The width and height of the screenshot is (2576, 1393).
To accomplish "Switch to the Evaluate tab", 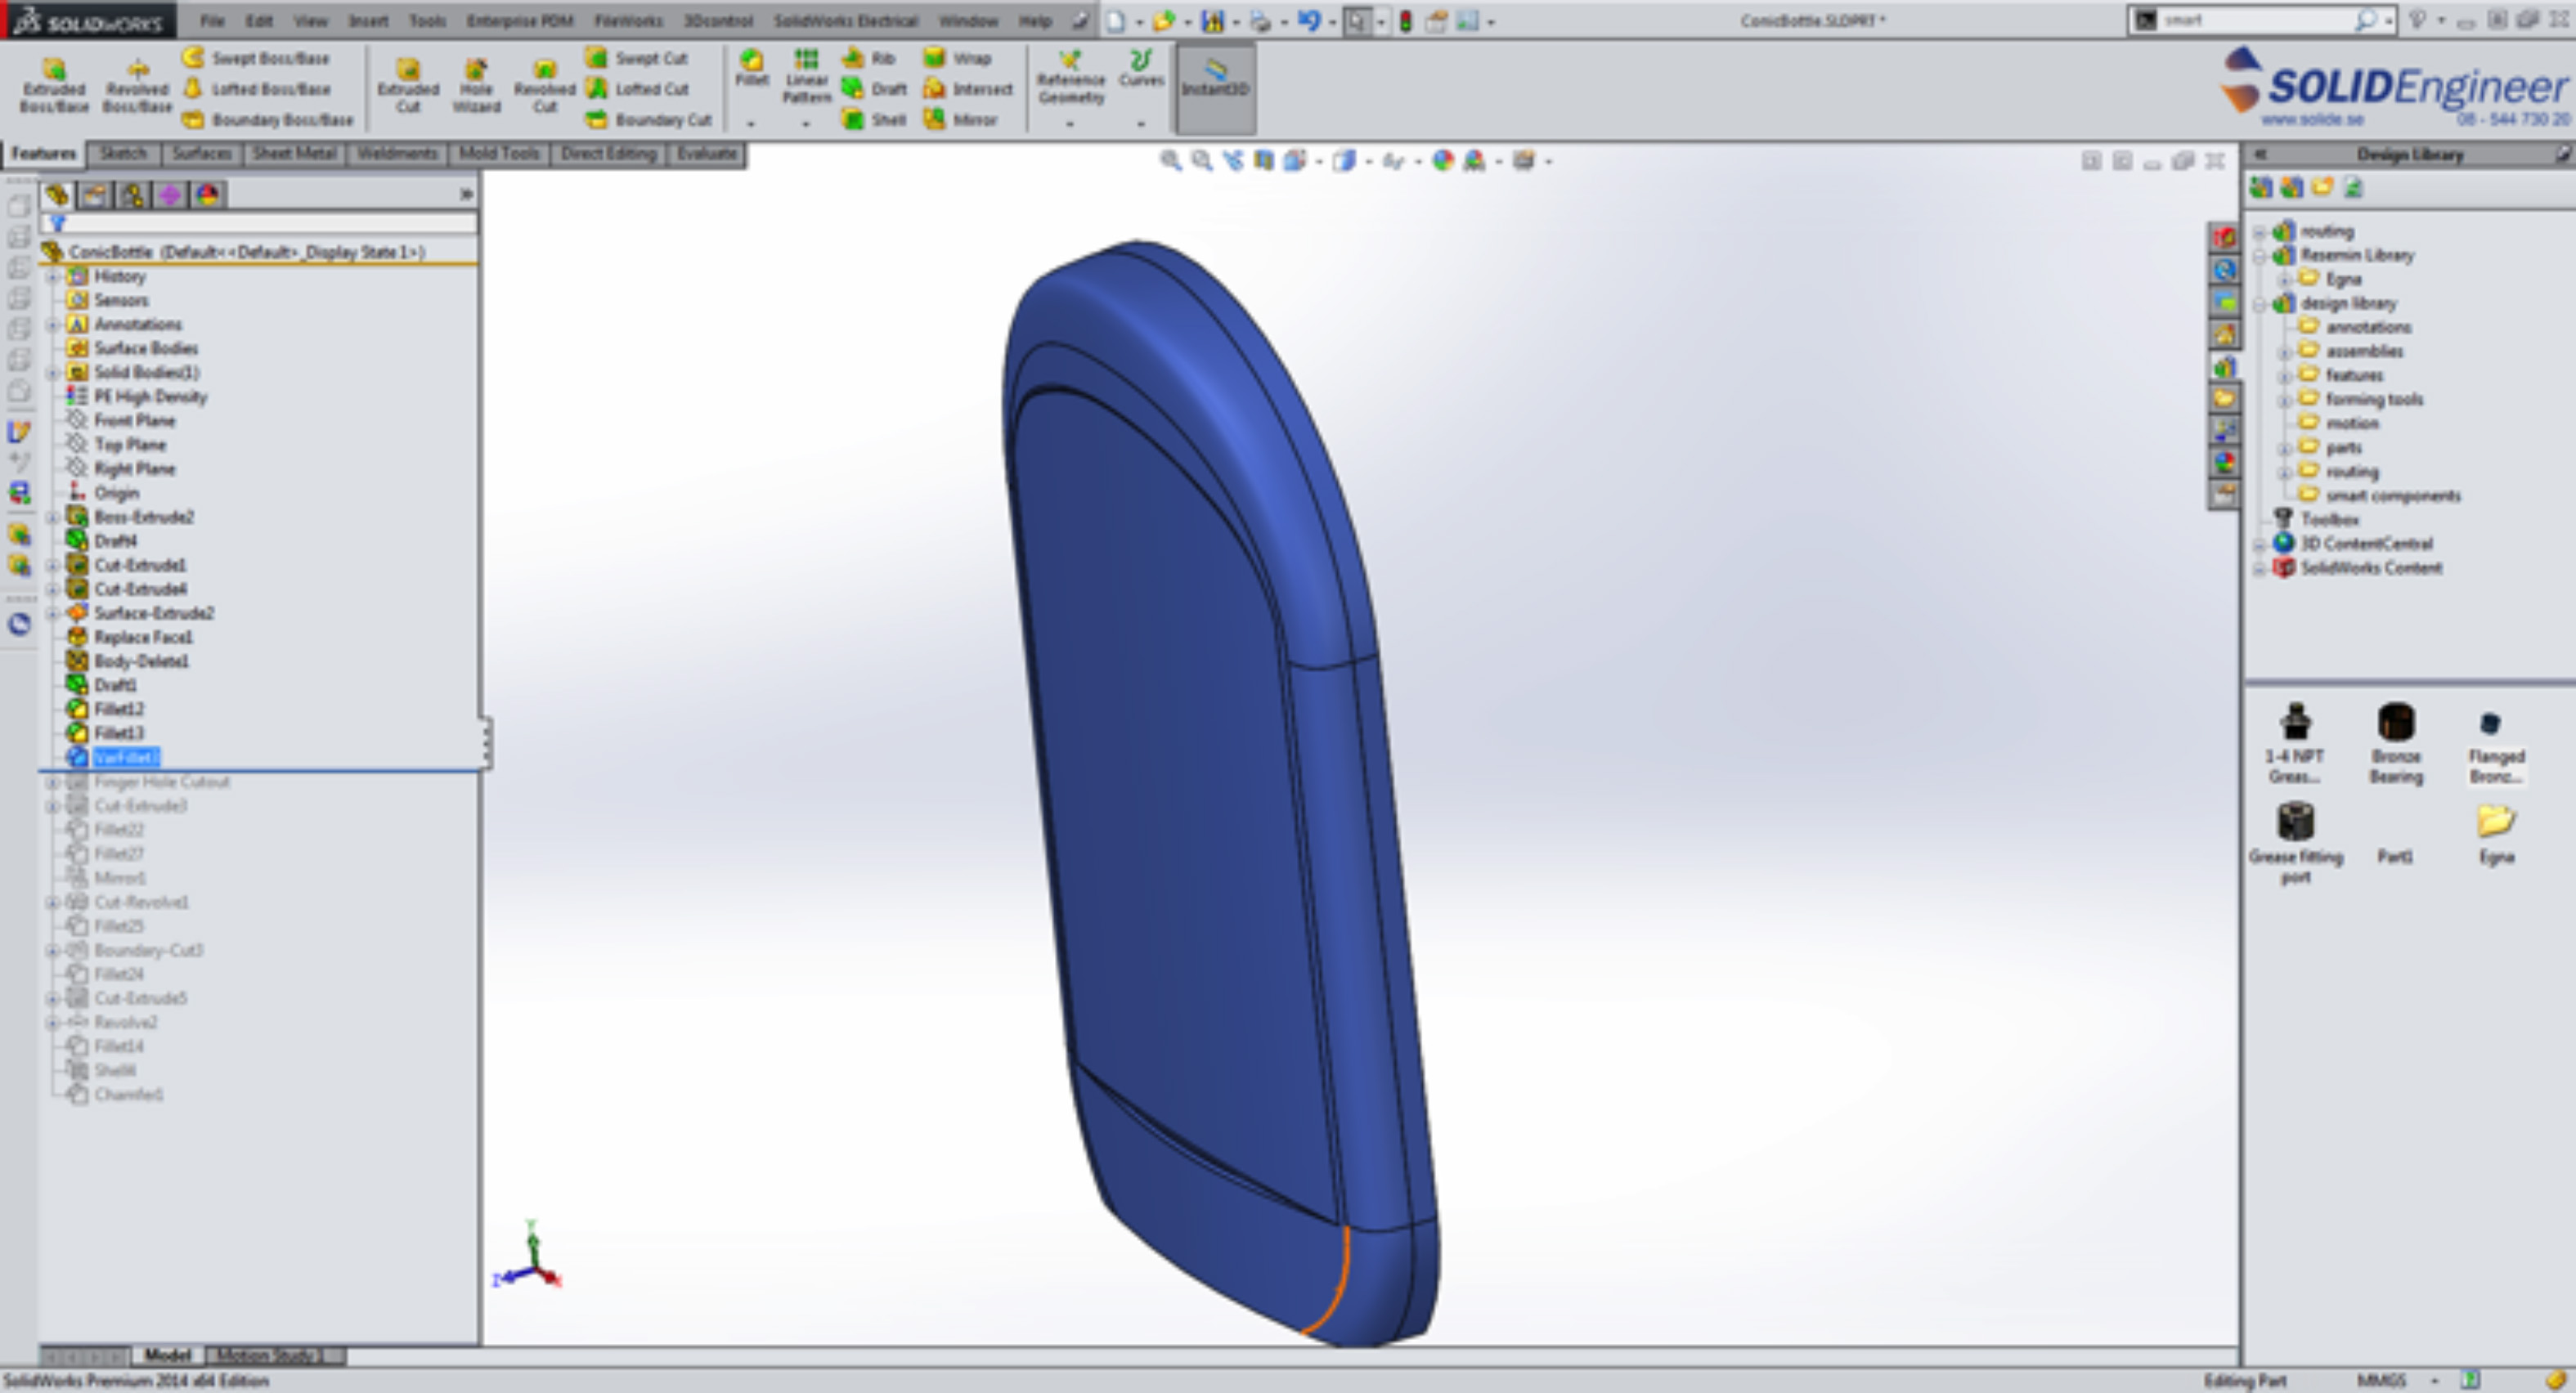I will (706, 153).
